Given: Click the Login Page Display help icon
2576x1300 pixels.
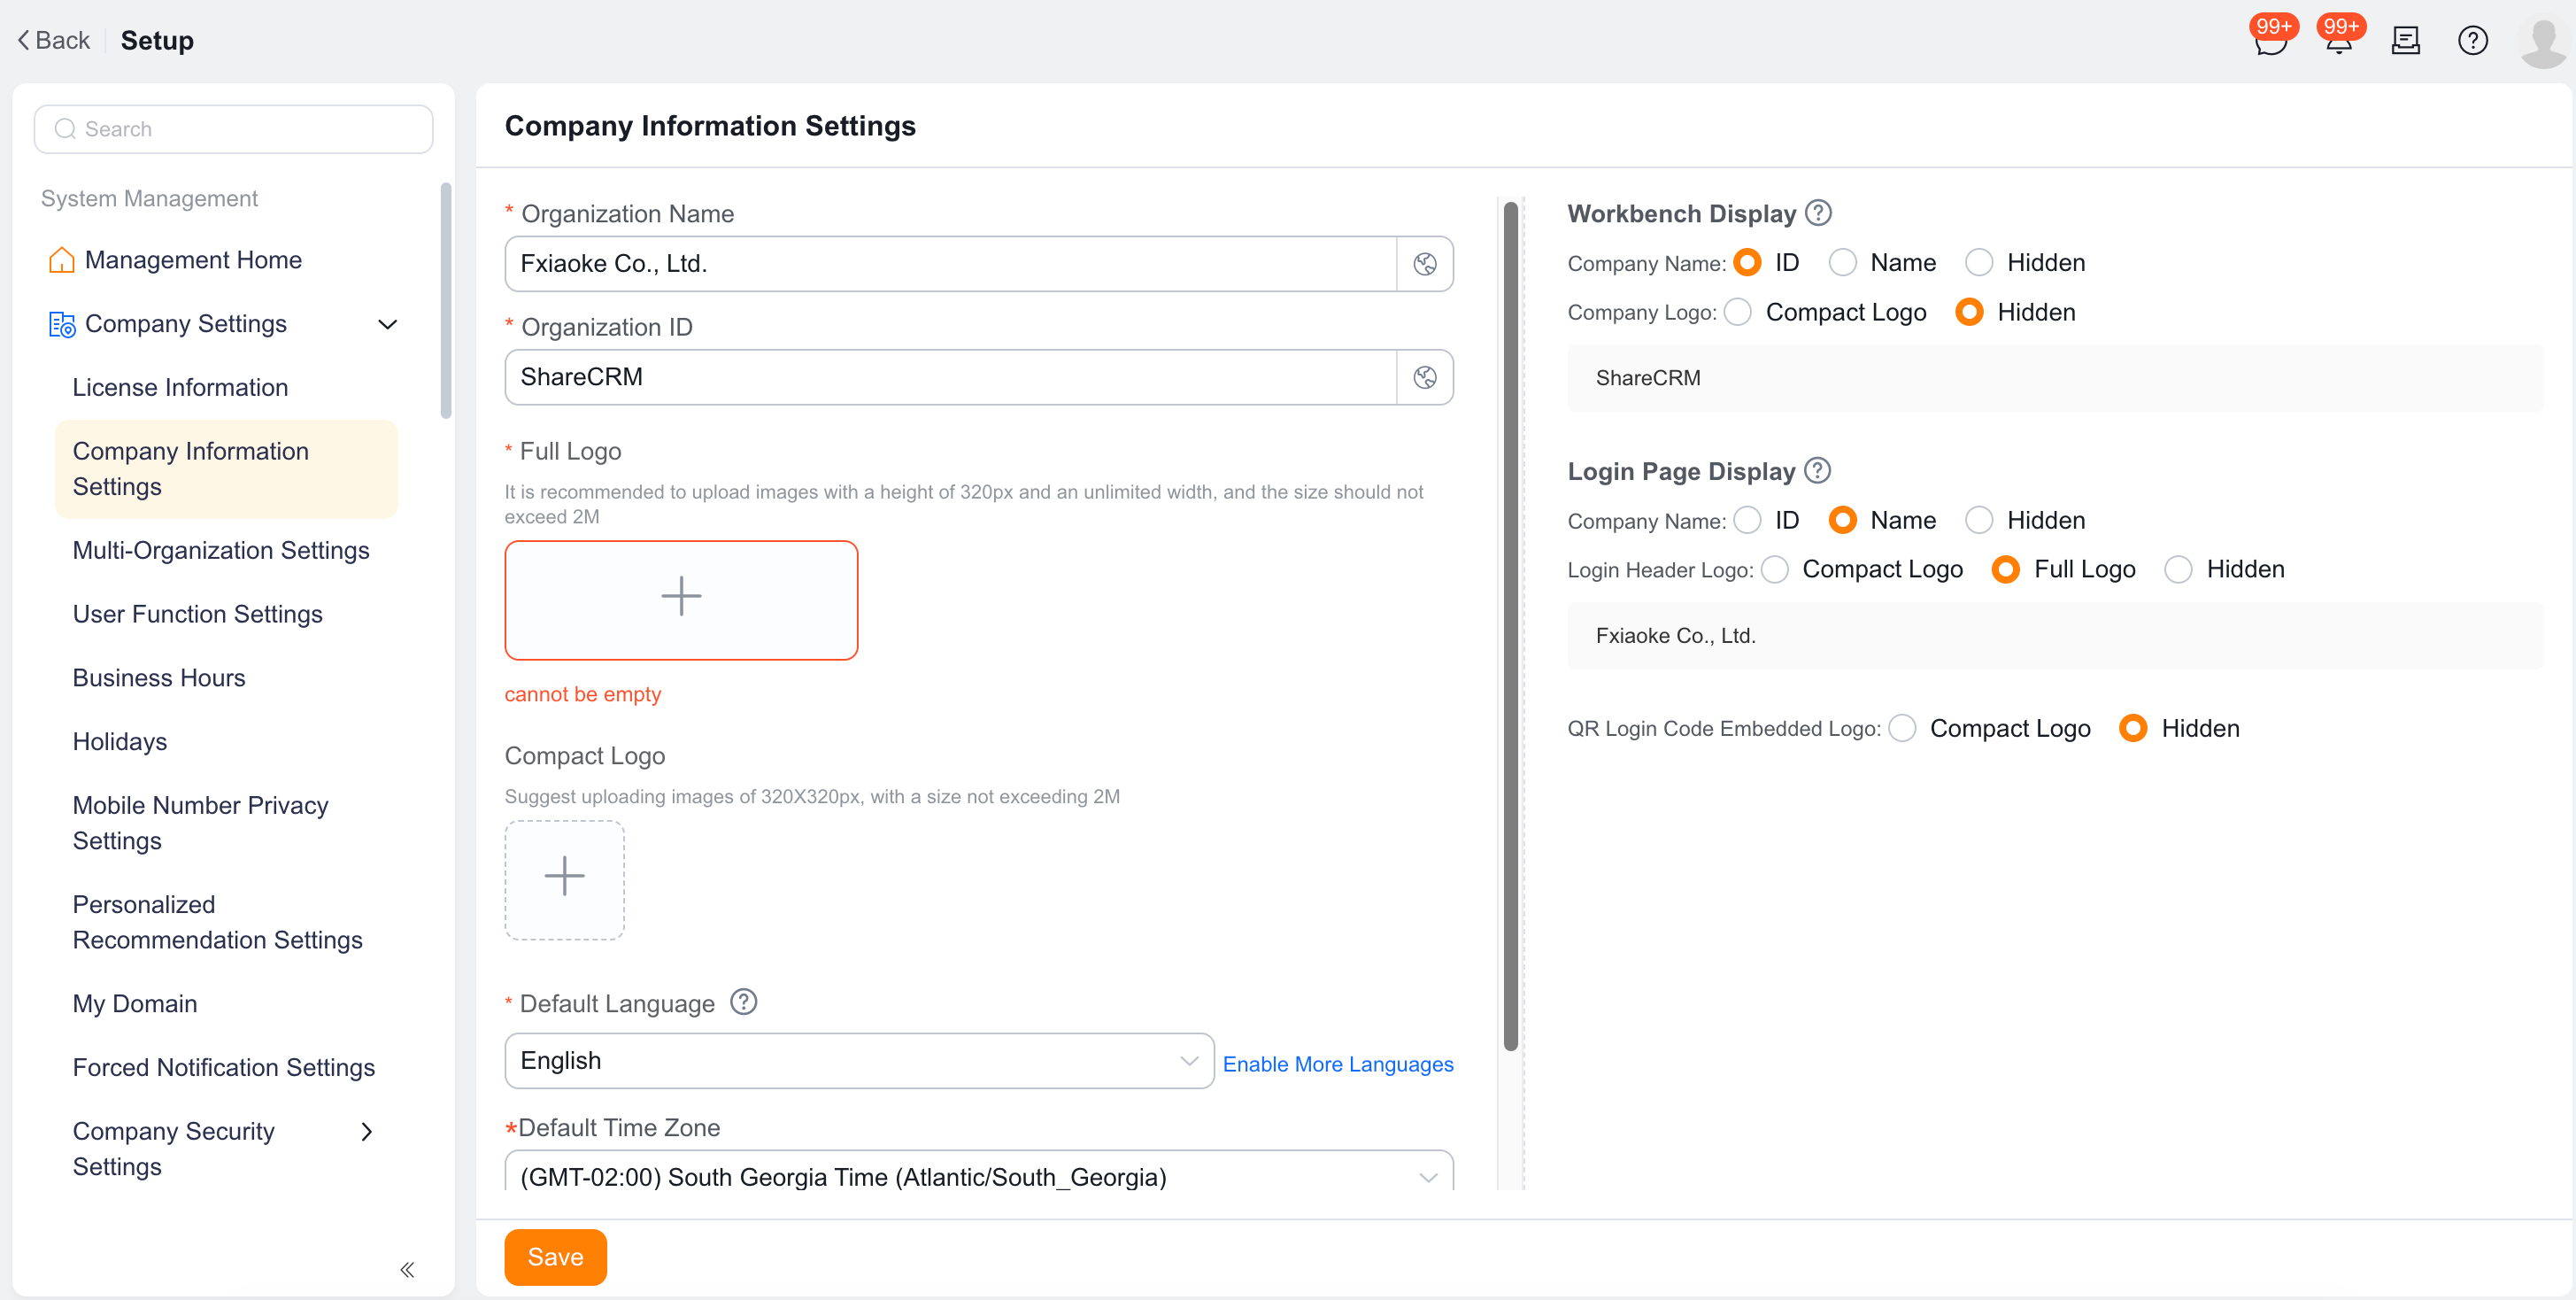Looking at the screenshot, I should pyautogui.click(x=1817, y=470).
